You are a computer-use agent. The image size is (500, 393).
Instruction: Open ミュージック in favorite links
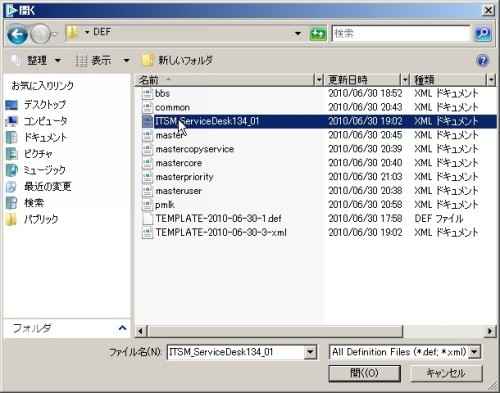(x=44, y=170)
